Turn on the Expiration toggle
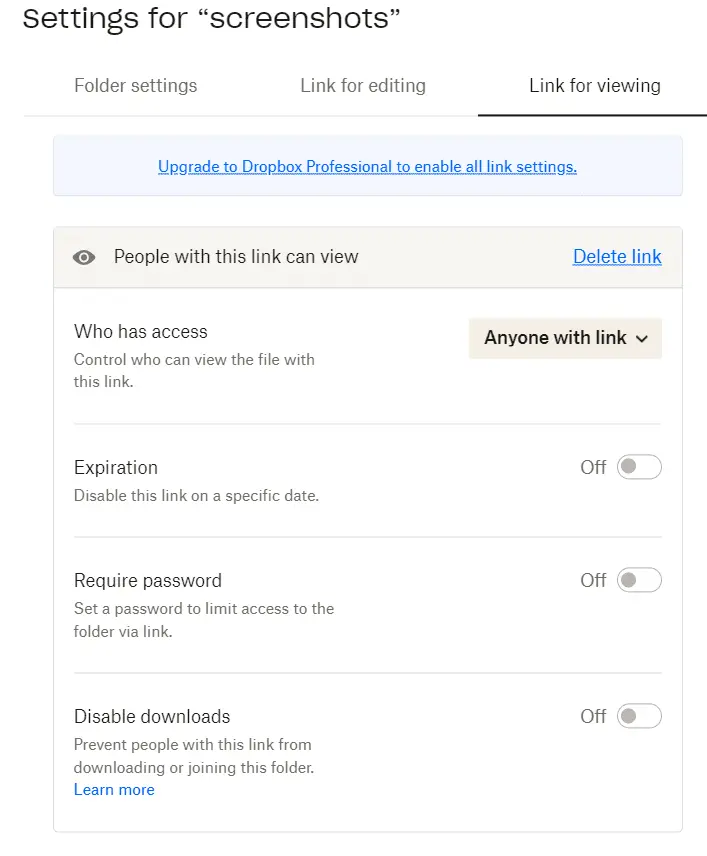The image size is (707, 856). pos(640,467)
